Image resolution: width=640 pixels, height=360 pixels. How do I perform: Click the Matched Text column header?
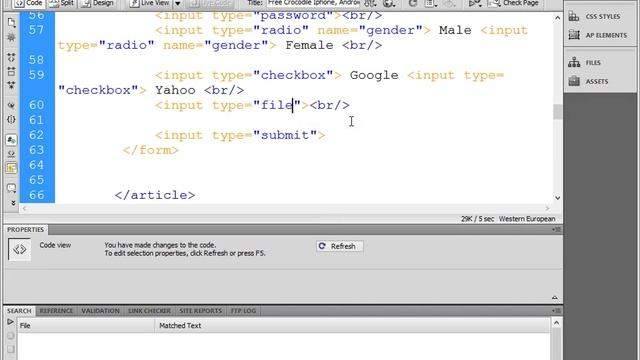pos(352,325)
